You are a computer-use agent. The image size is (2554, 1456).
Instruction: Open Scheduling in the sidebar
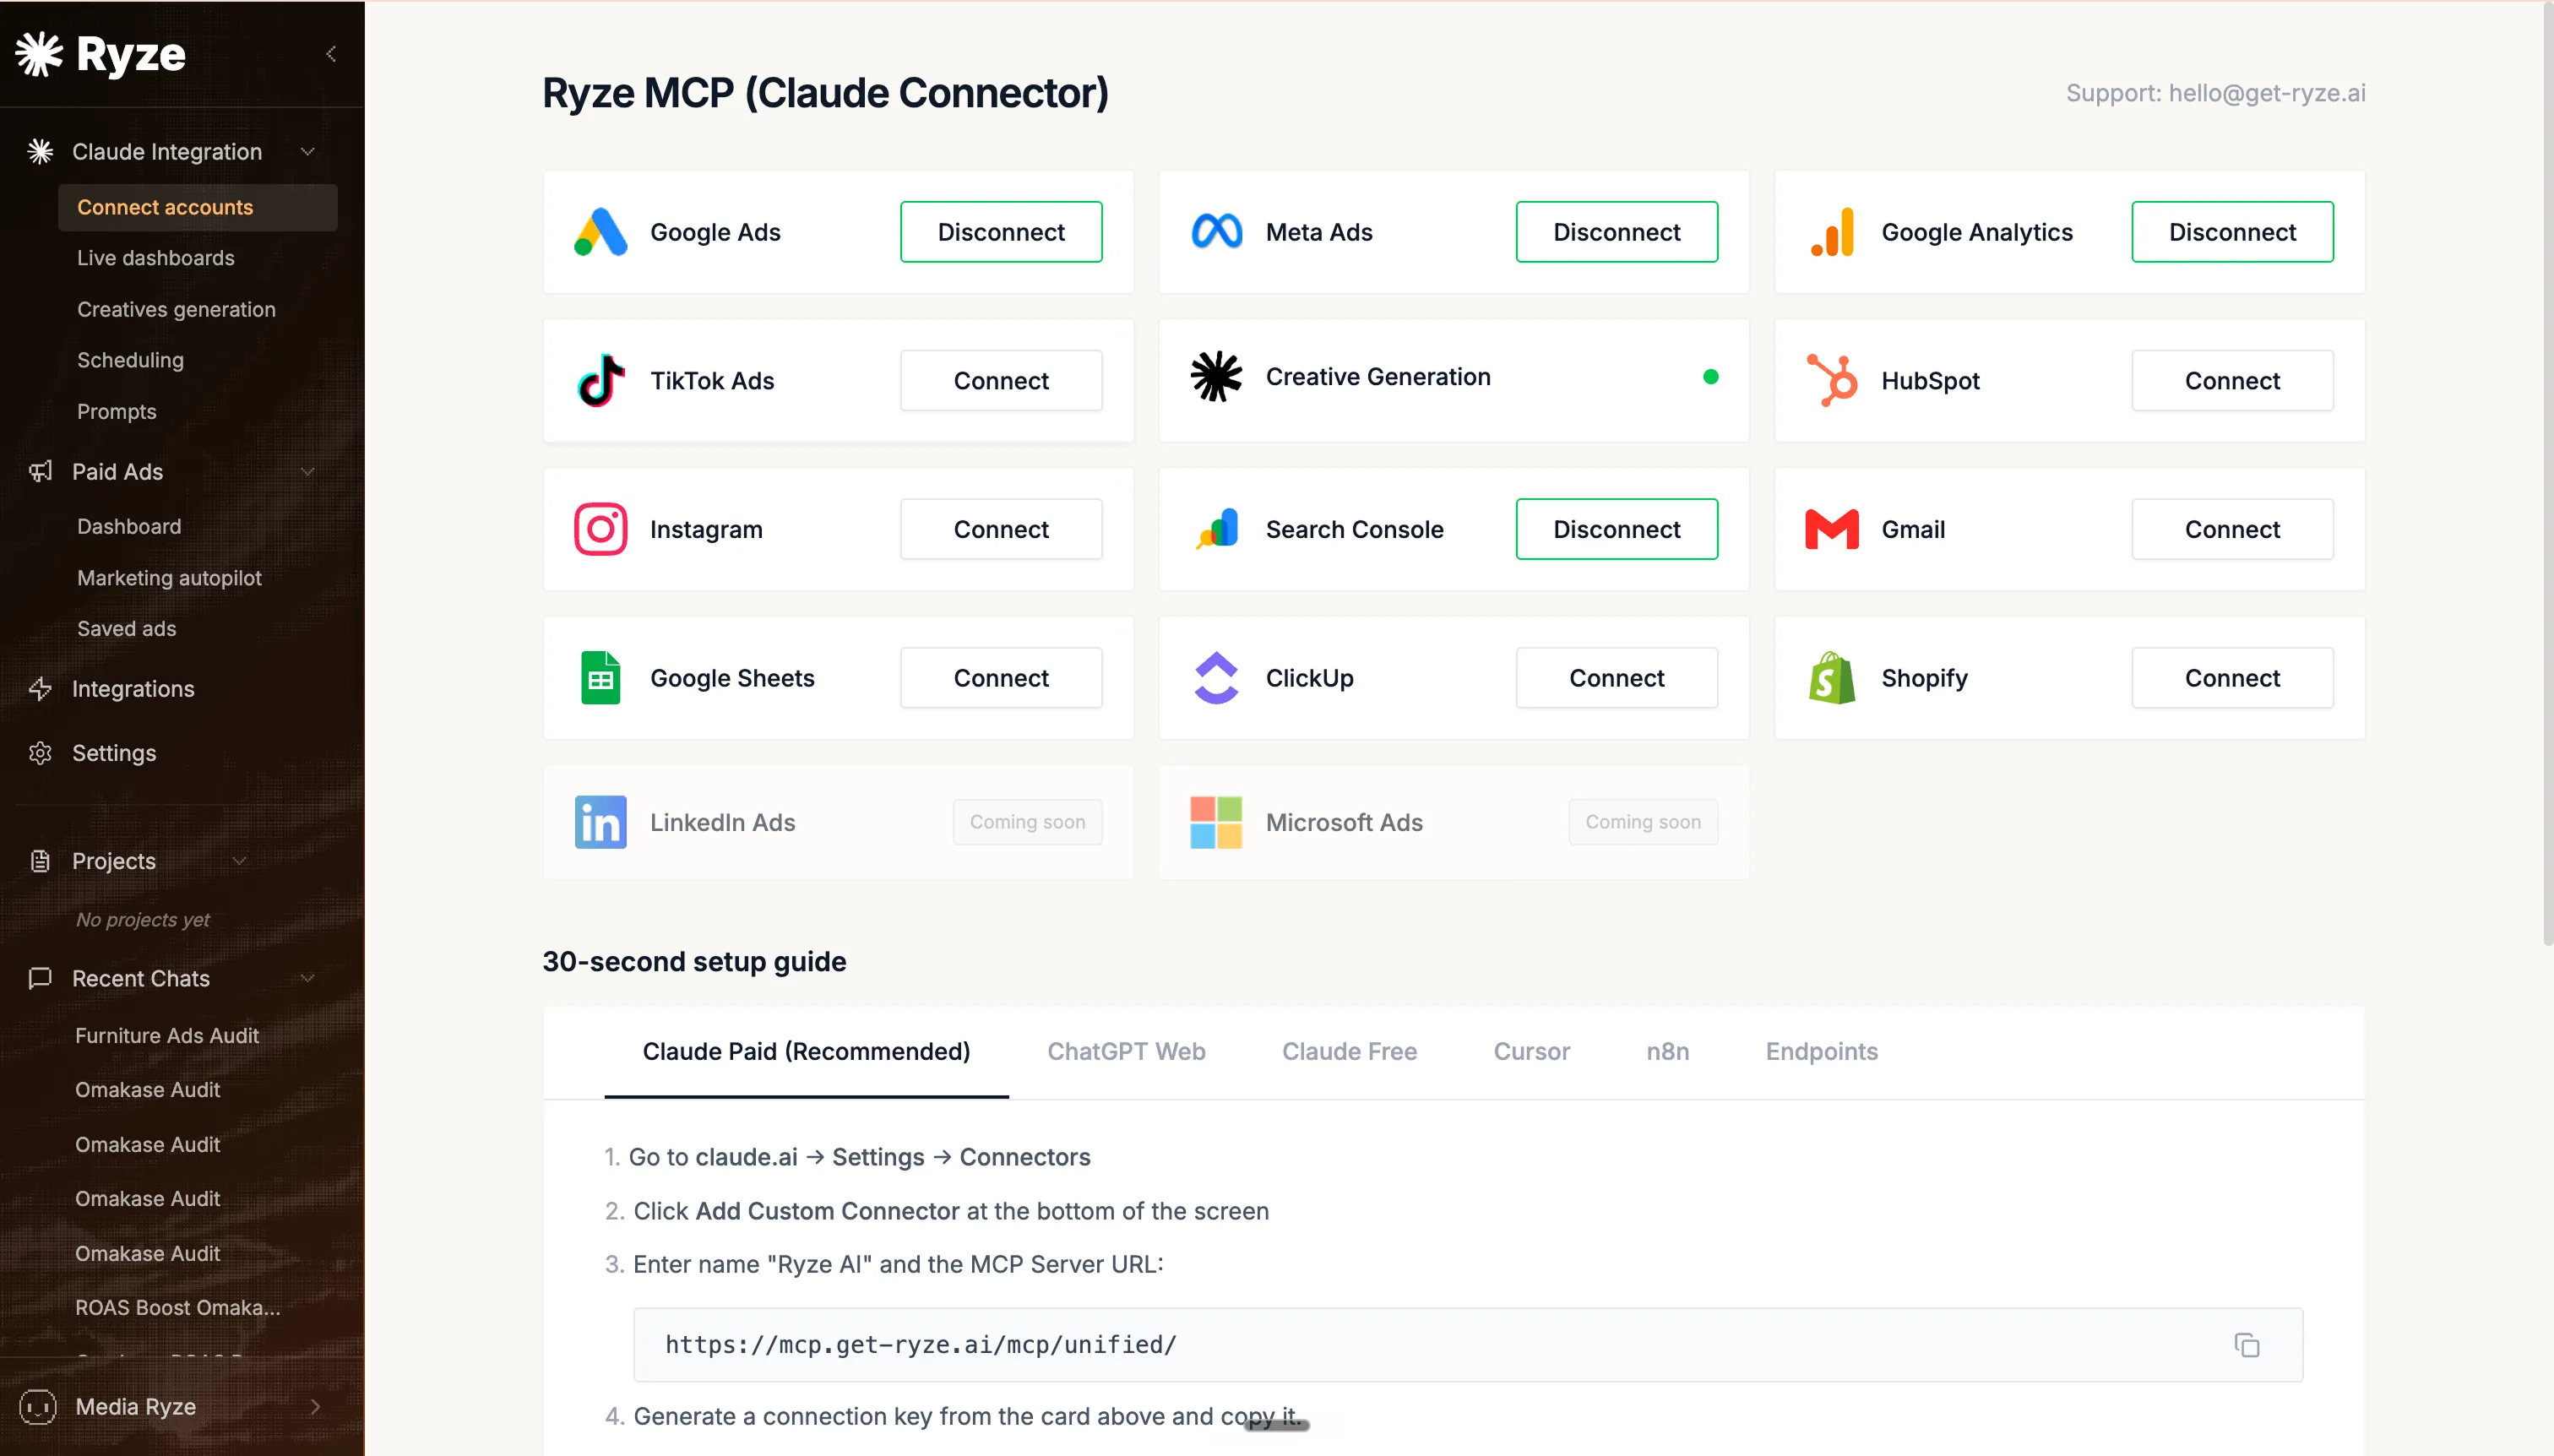(130, 360)
